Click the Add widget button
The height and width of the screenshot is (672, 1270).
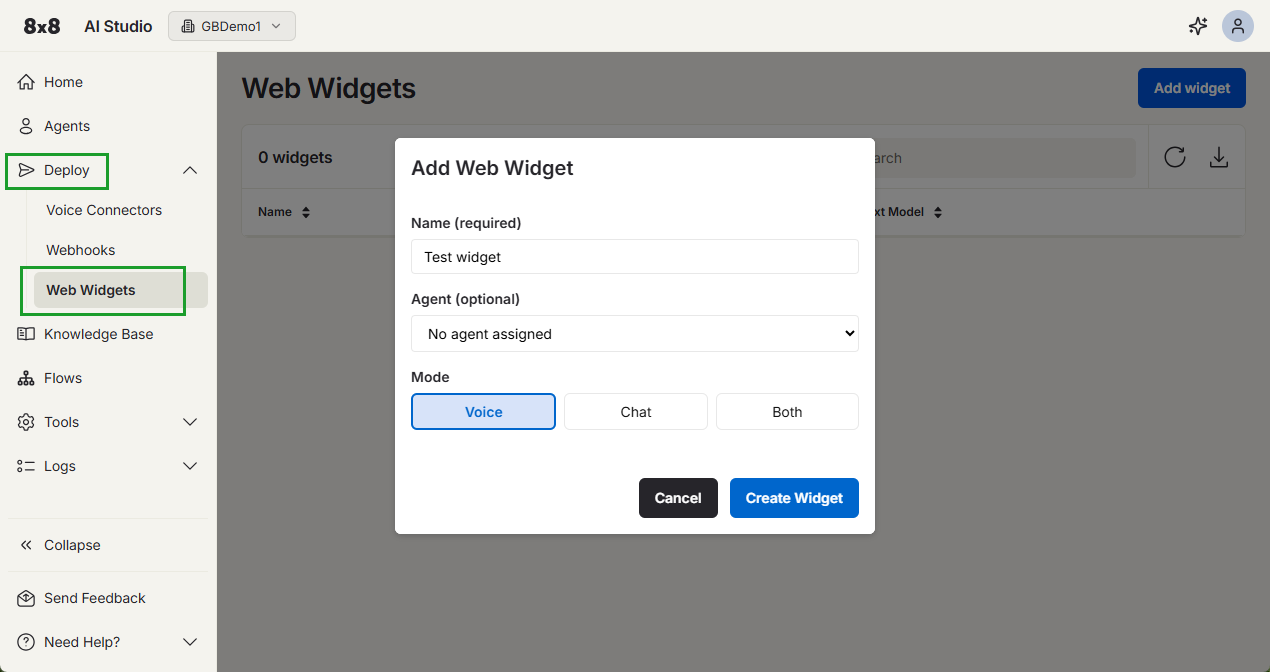coord(1192,88)
